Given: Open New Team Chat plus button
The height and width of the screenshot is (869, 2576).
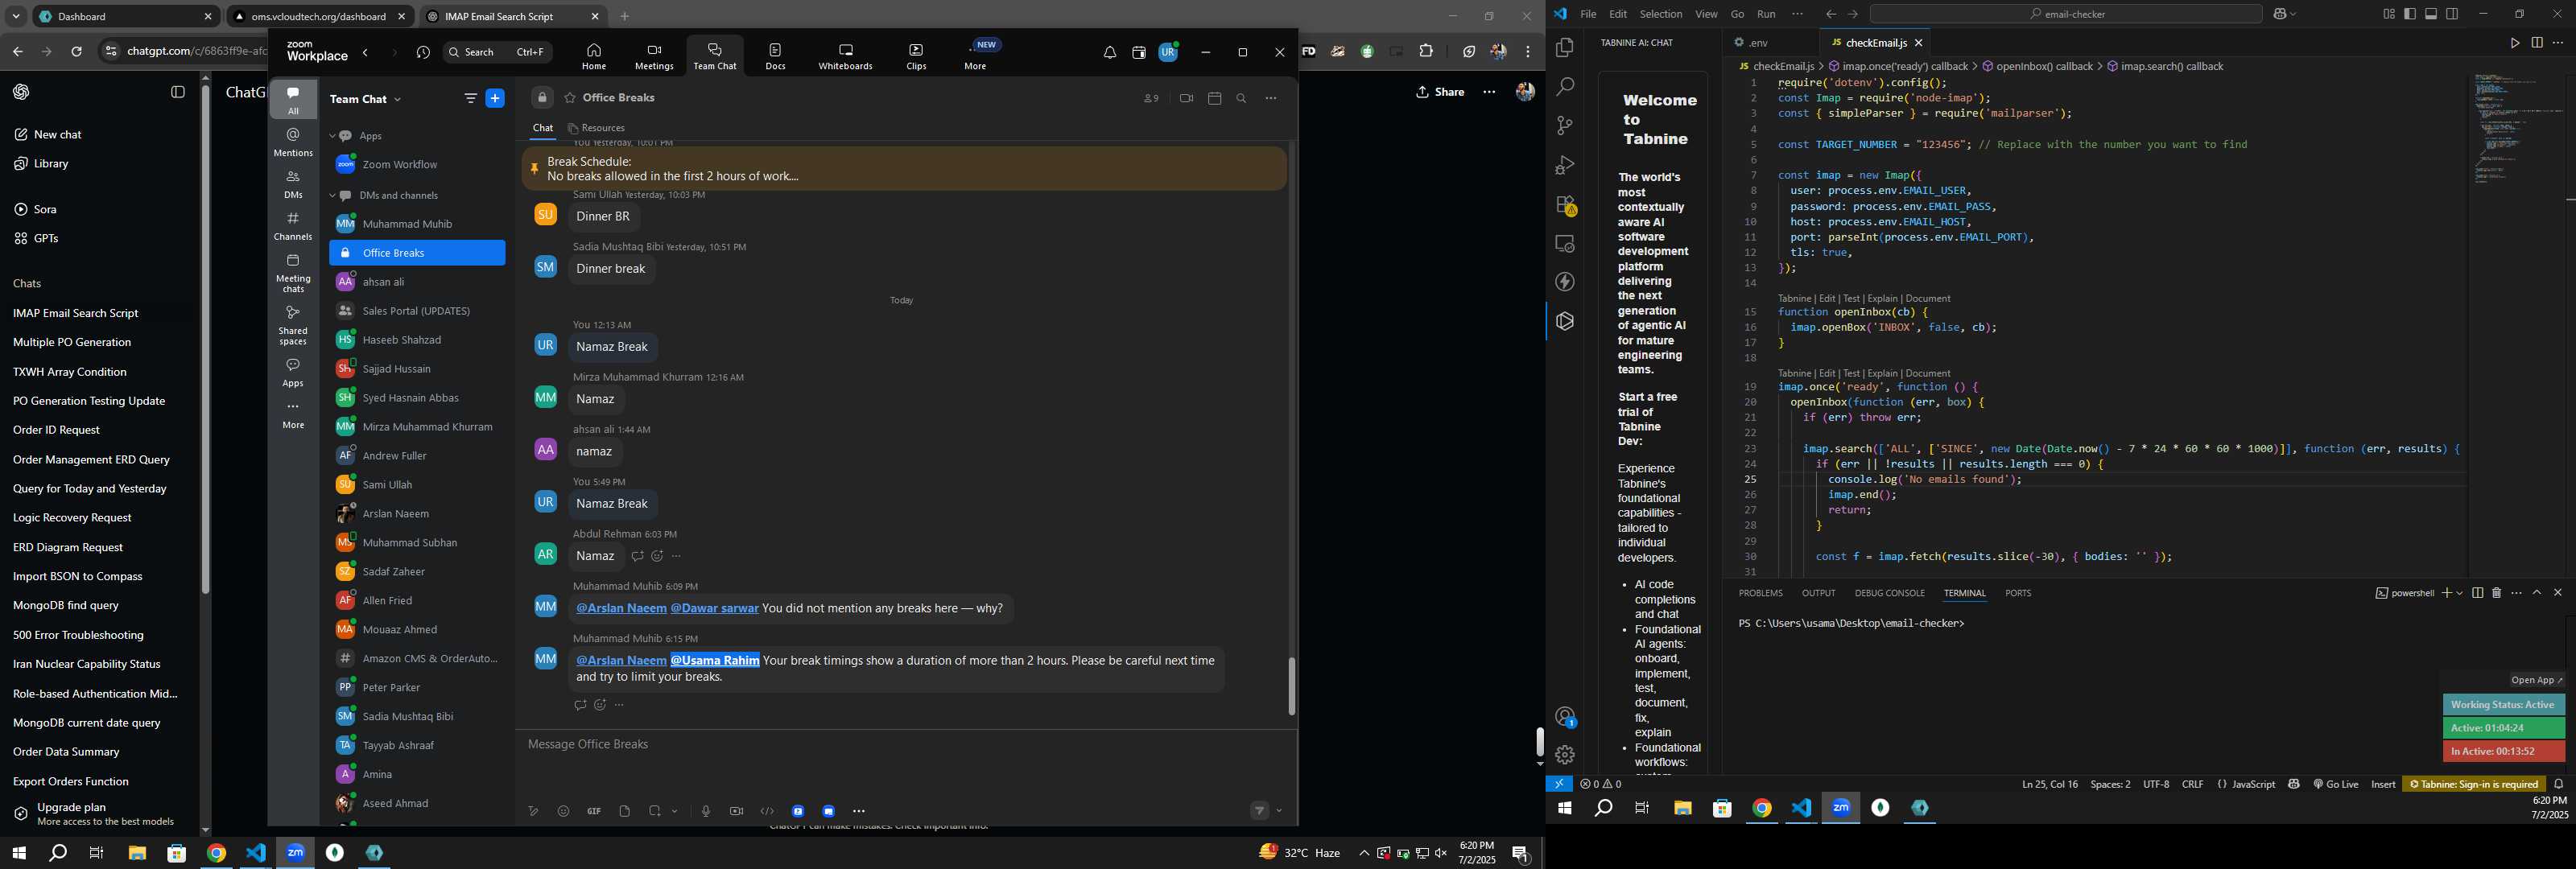Looking at the screenshot, I should [495, 98].
